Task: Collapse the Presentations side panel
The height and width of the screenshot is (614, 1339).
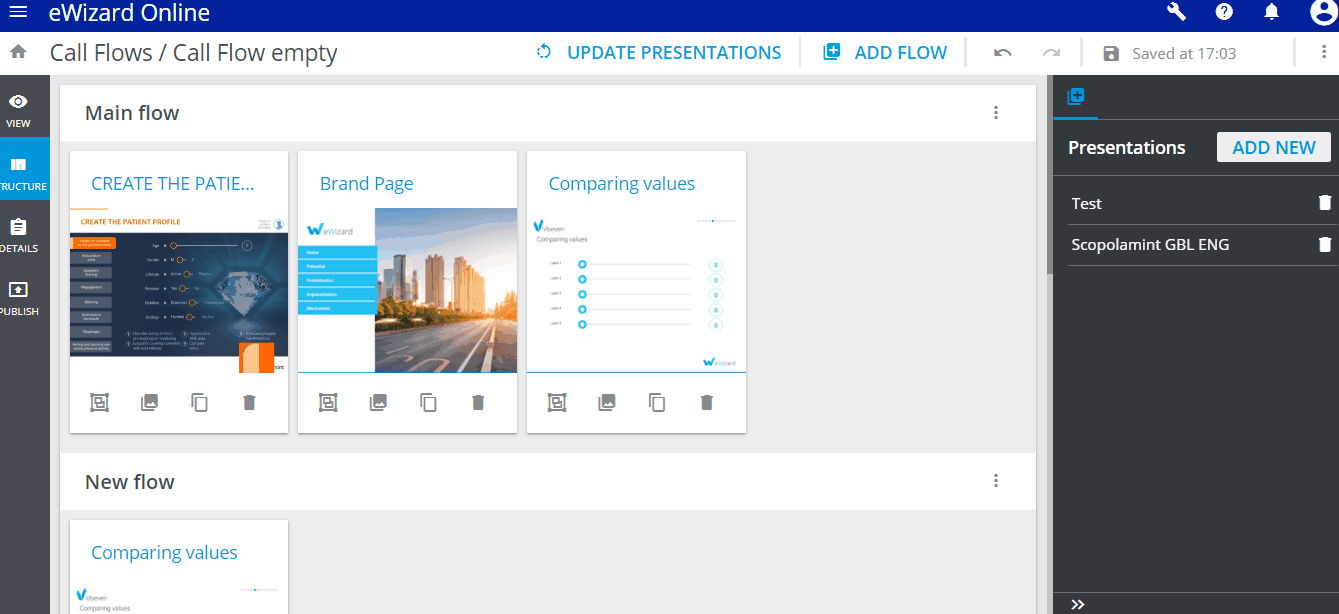Action: pos(1077,604)
